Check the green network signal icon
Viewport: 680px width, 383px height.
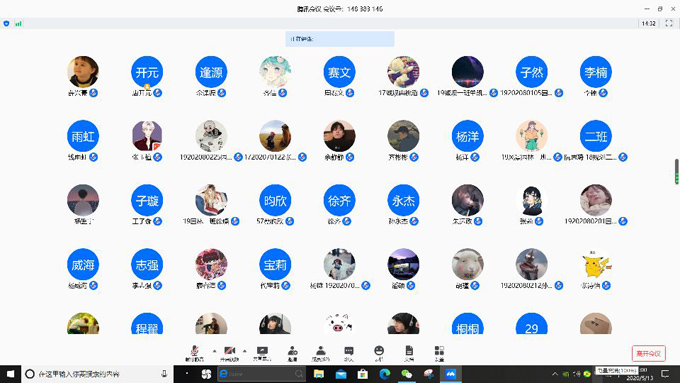pos(18,23)
